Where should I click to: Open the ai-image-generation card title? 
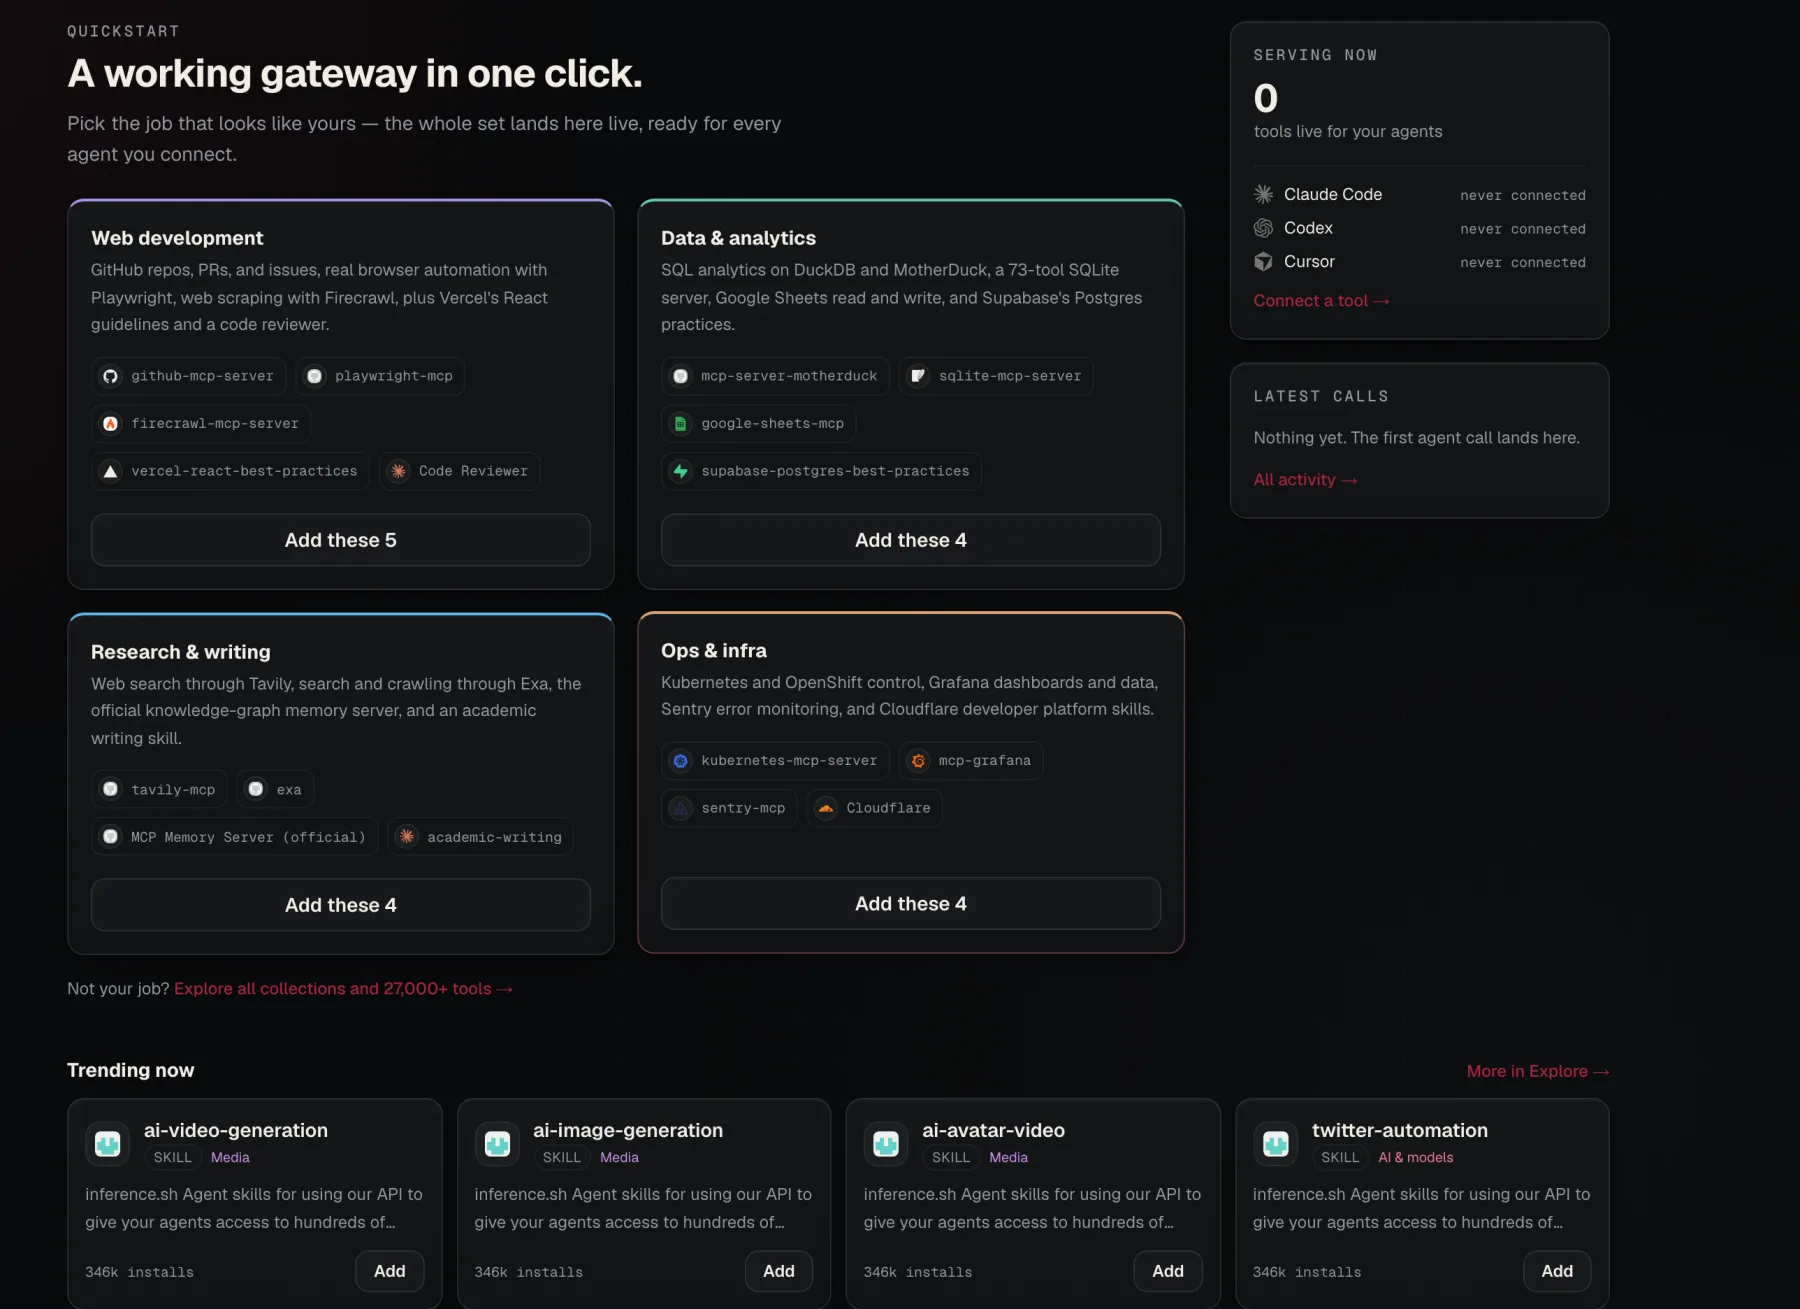click(628, 1130)
